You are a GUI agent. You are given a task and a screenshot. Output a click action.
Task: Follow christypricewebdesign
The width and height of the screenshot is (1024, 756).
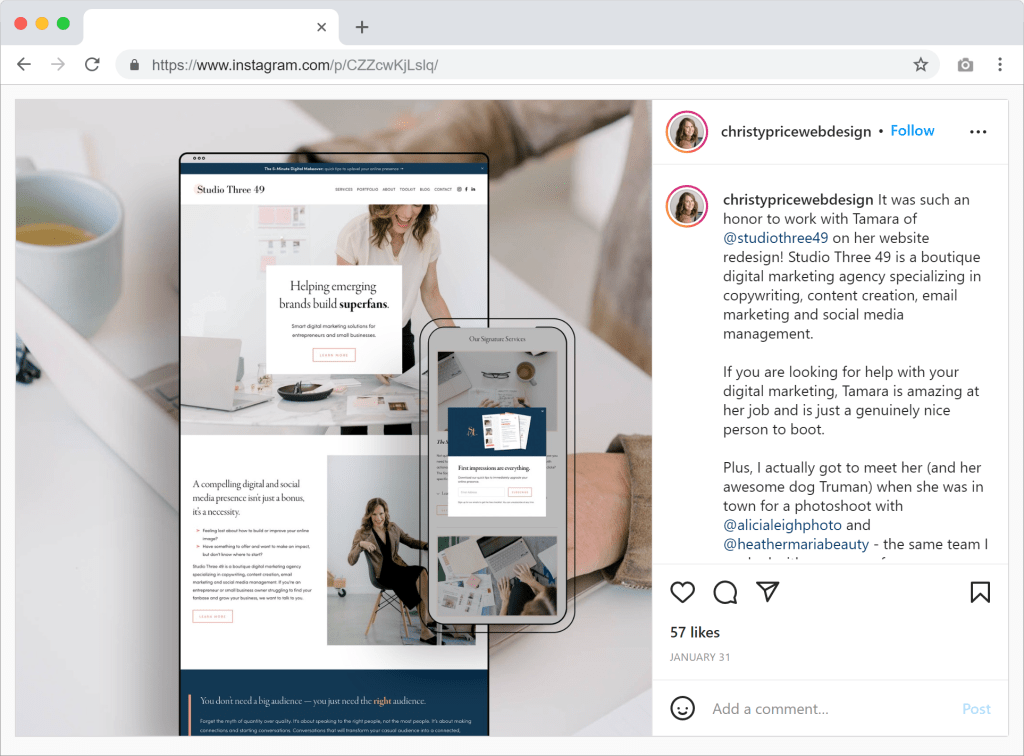click(912, 131)
